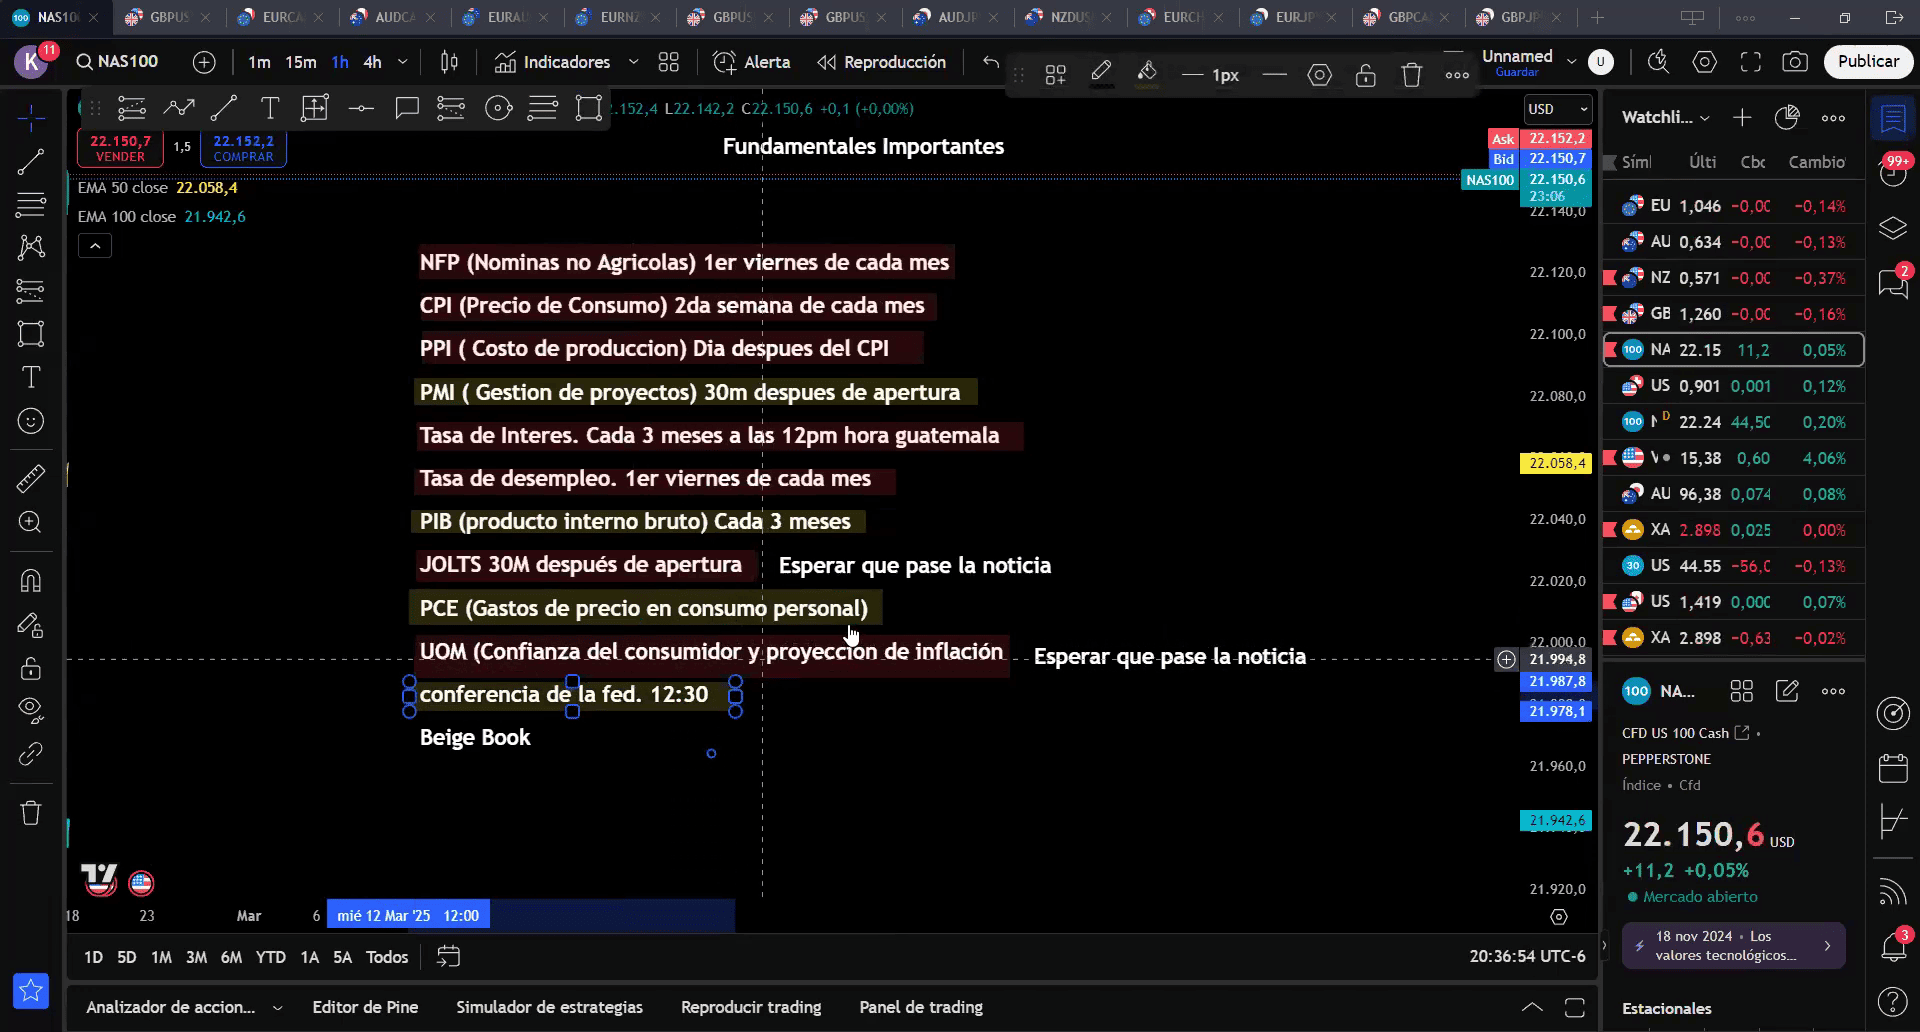Image resolution: width=1920 pixels, height=1032 pixels.
Task: Open the economic calendar icon in right sidebar
Action: click(1893, 768)
